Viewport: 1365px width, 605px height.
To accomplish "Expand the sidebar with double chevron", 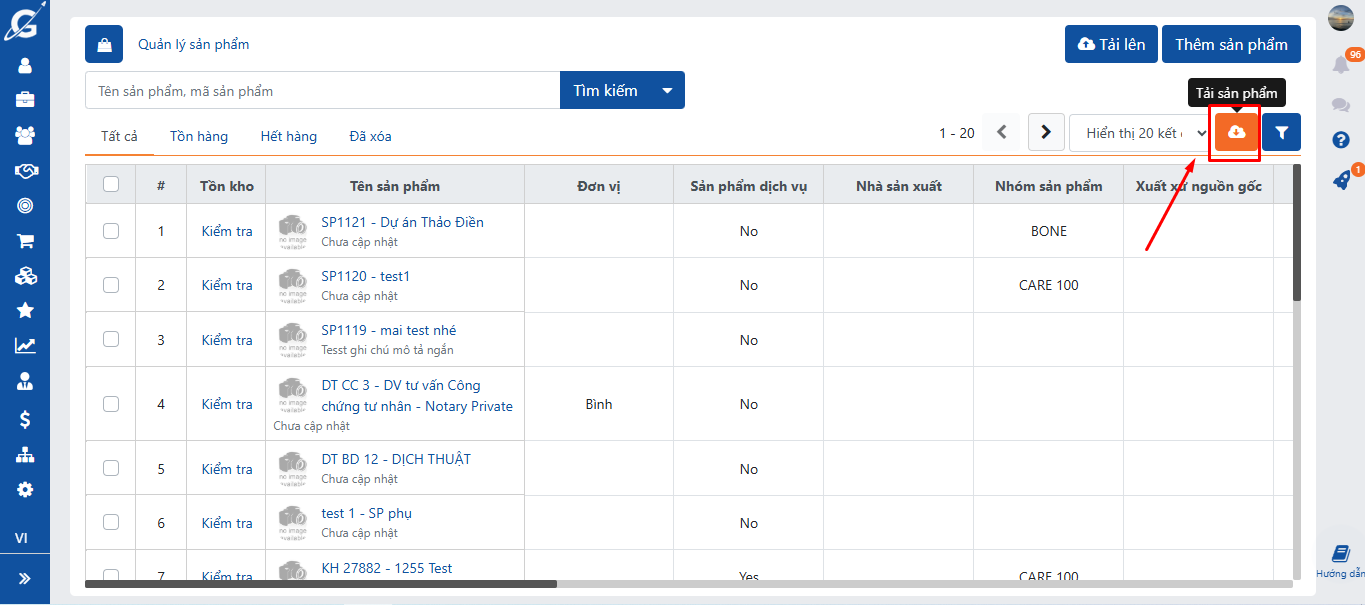I will 25,578.
